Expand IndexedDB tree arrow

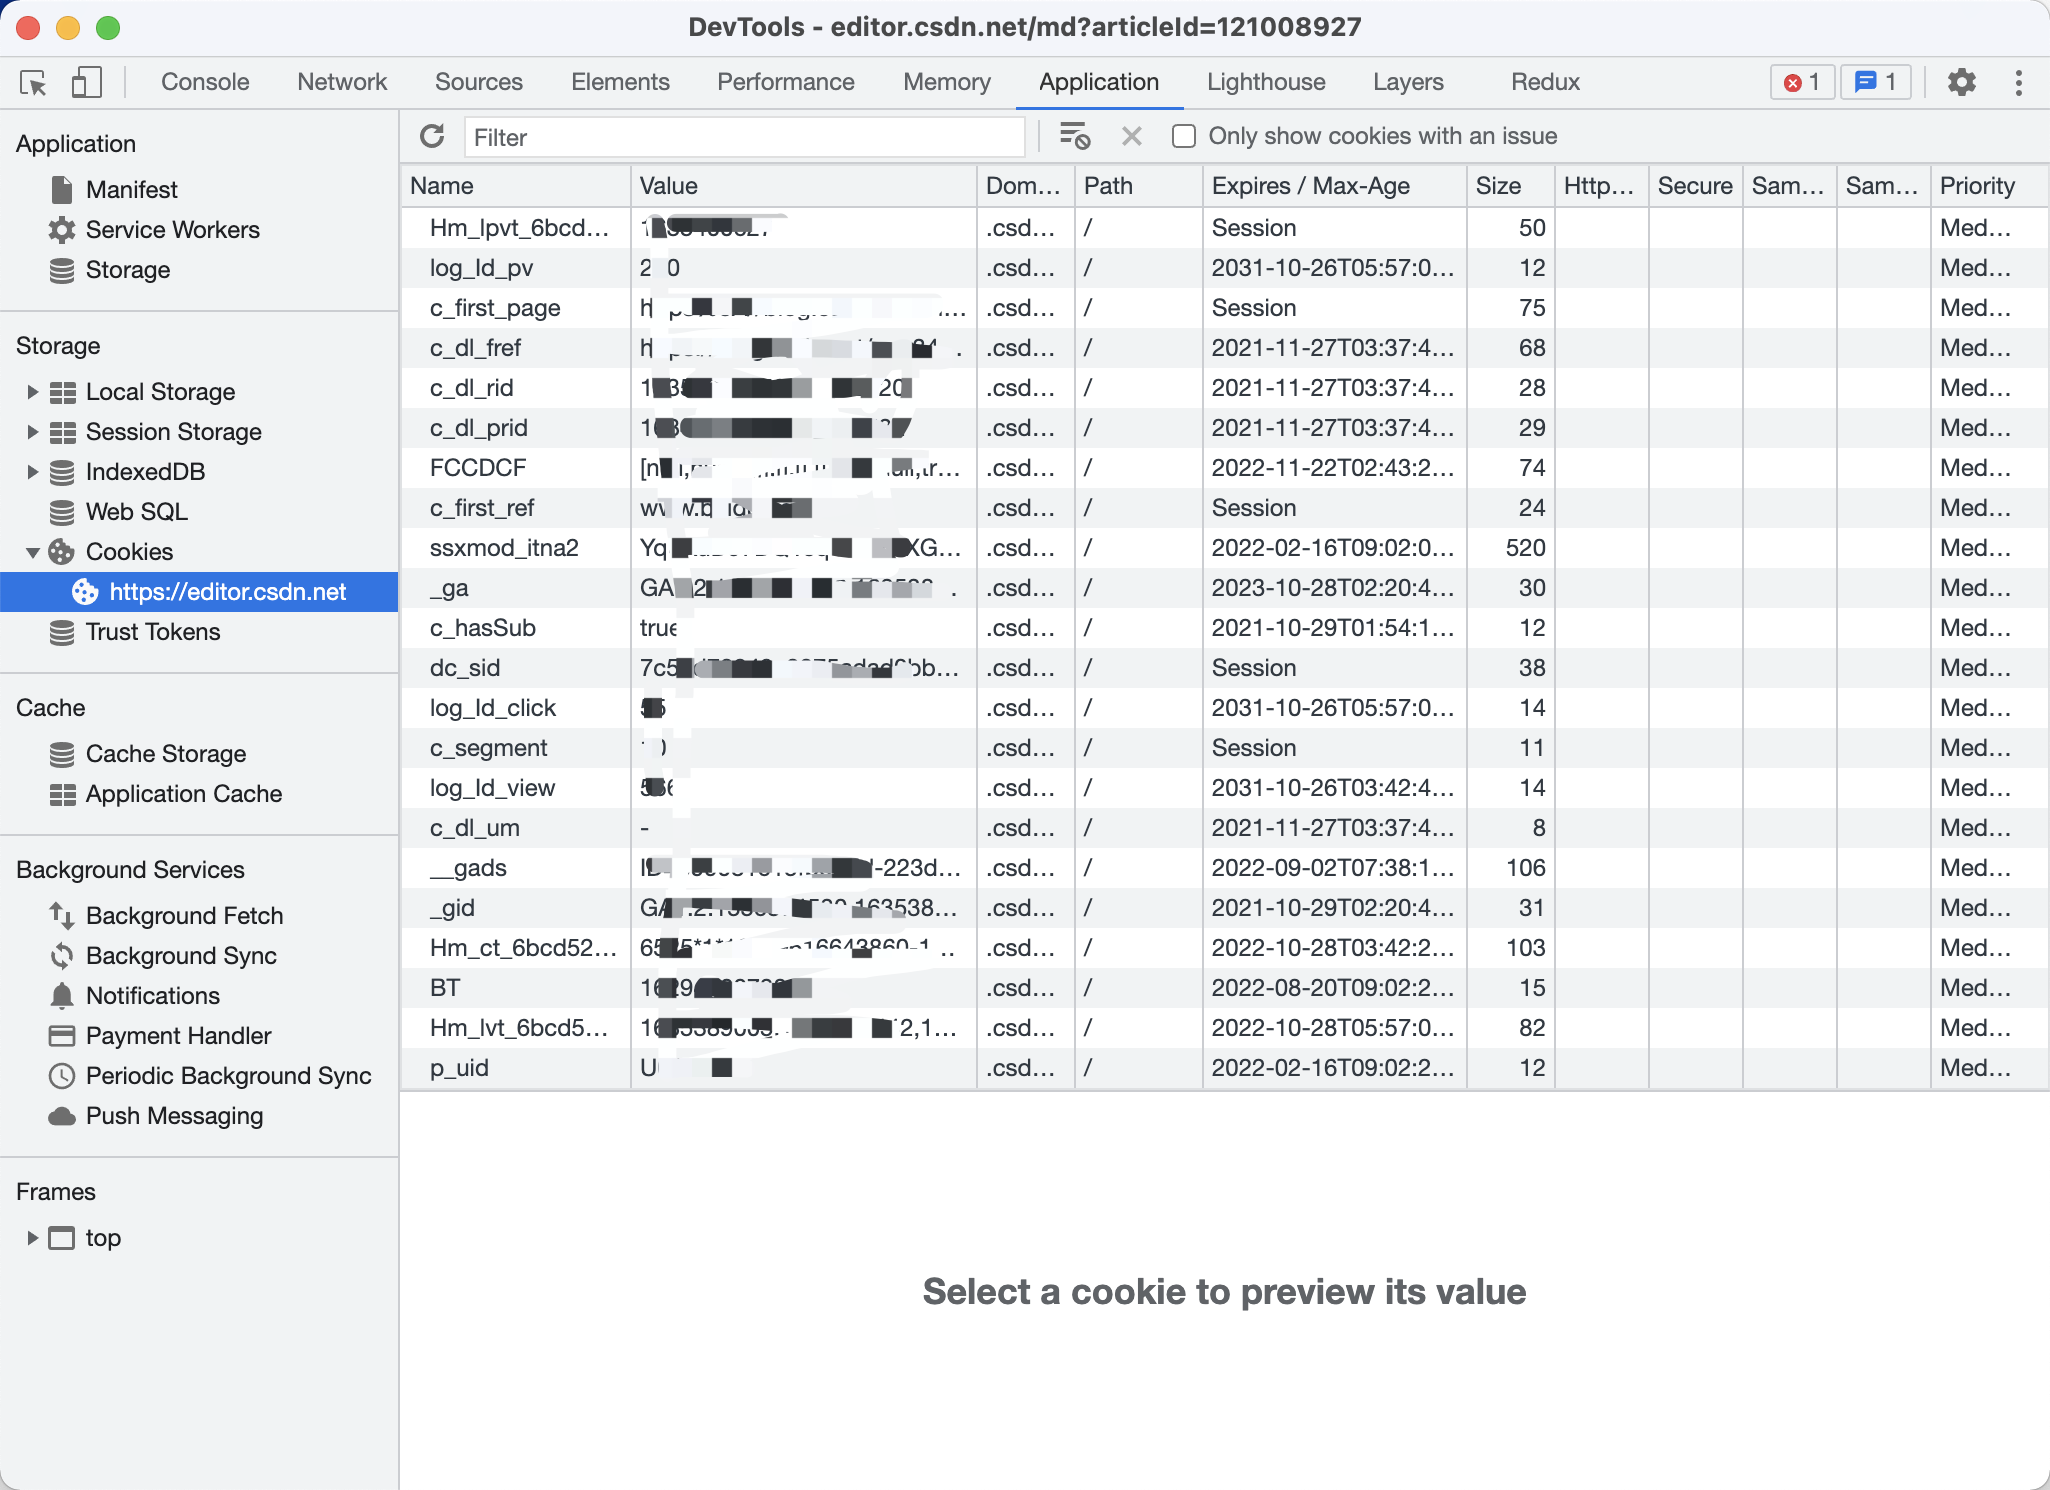click(x=32, y=471)
